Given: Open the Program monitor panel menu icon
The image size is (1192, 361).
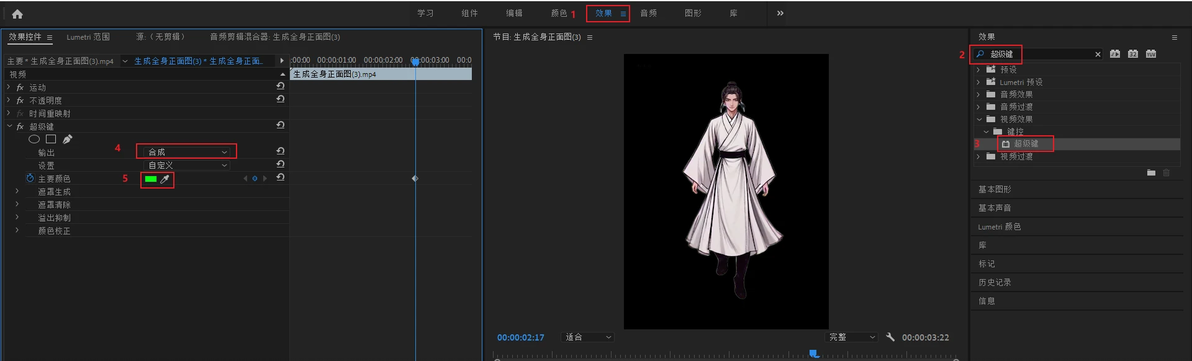Looking at the screenshot, I should [590, 36].
